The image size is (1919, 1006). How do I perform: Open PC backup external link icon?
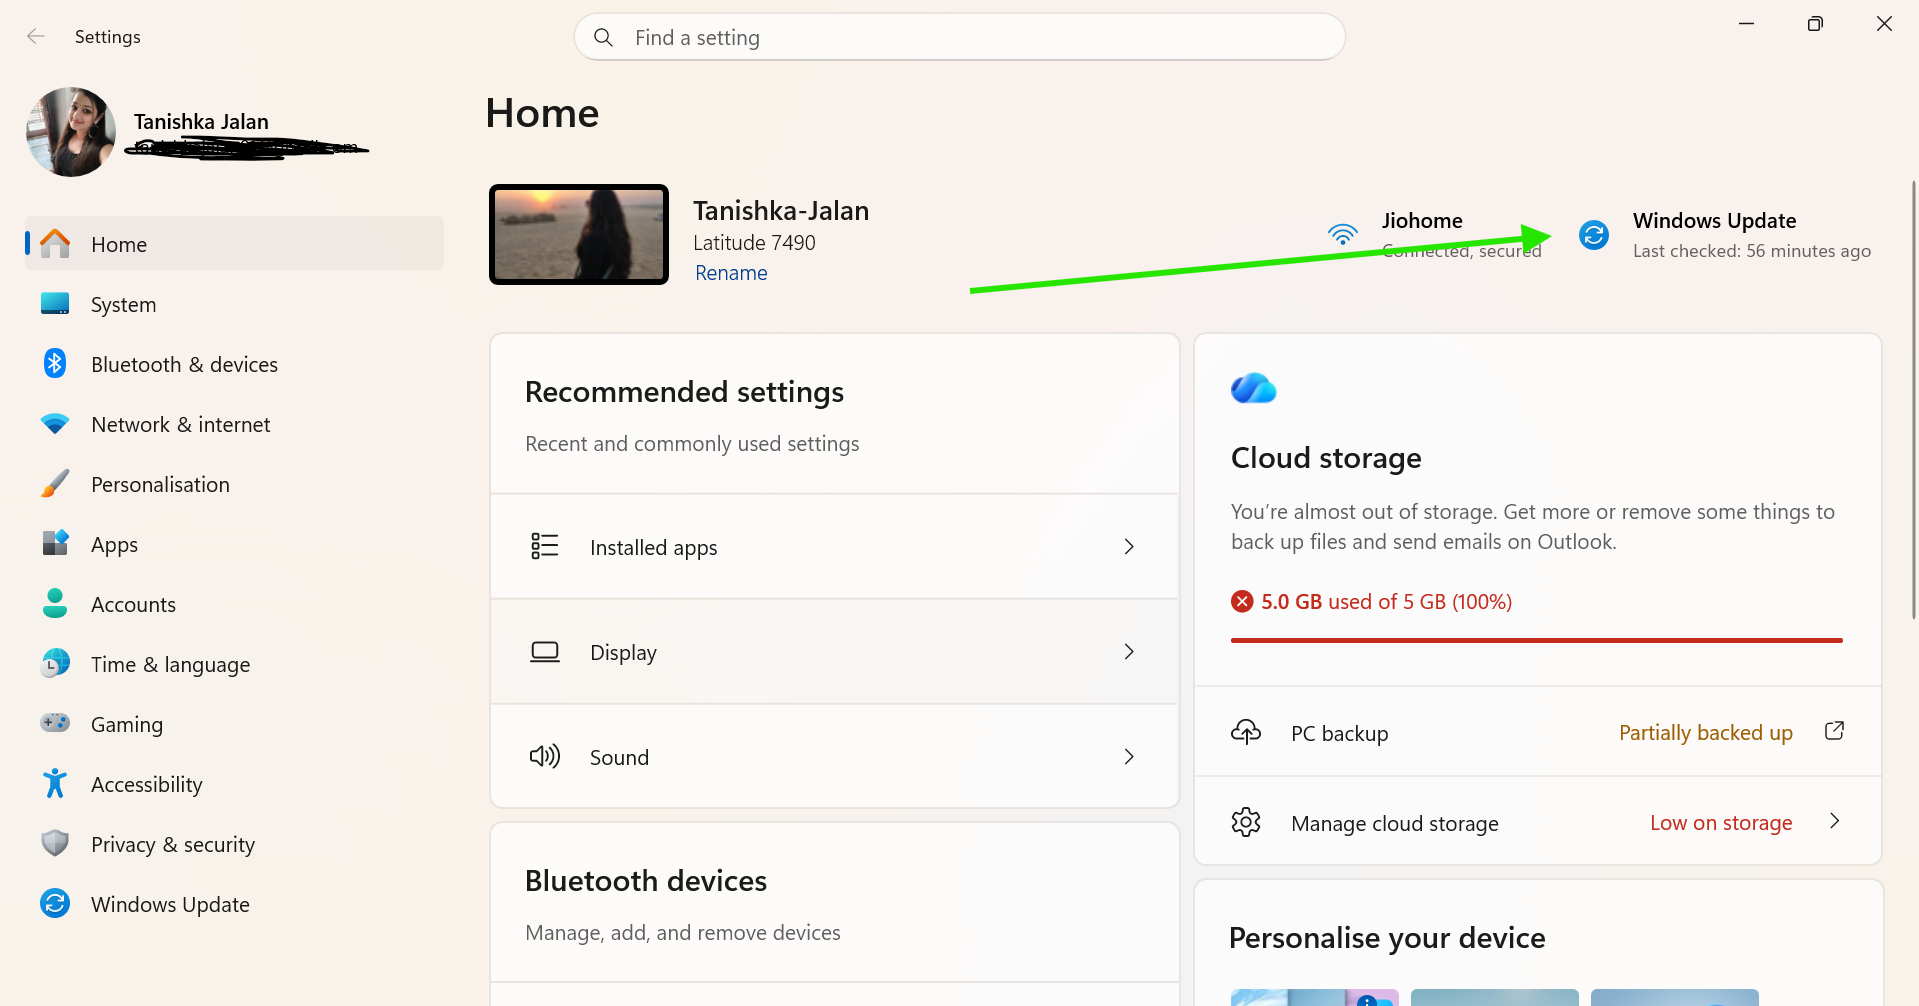pos(1834,731)
